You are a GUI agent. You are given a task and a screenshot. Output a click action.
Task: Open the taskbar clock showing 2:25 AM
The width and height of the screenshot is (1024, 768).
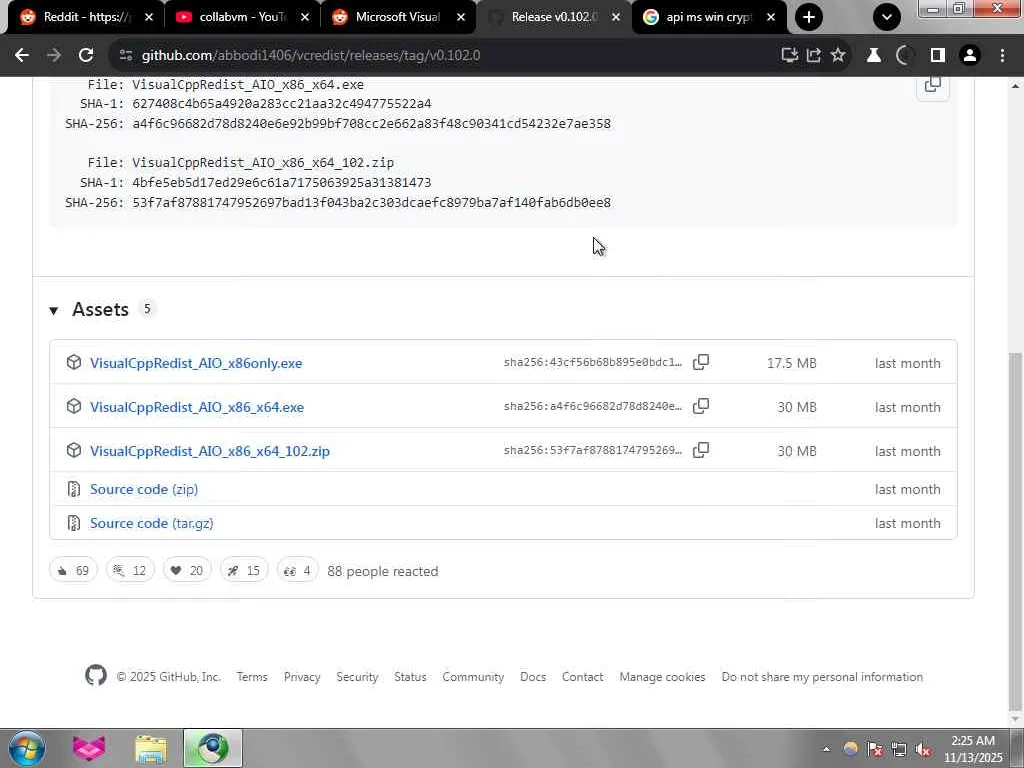pos(973,749)
